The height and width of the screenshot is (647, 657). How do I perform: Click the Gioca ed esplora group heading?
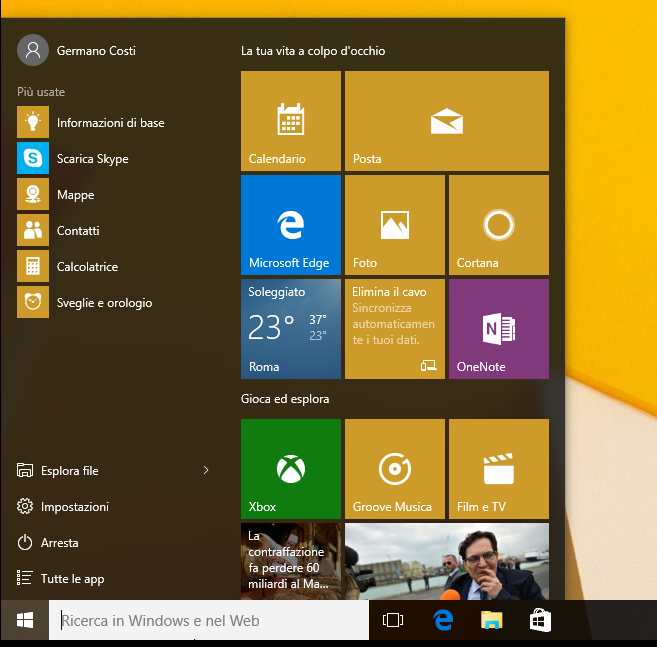pyautogui.click(x=285, y=399)
